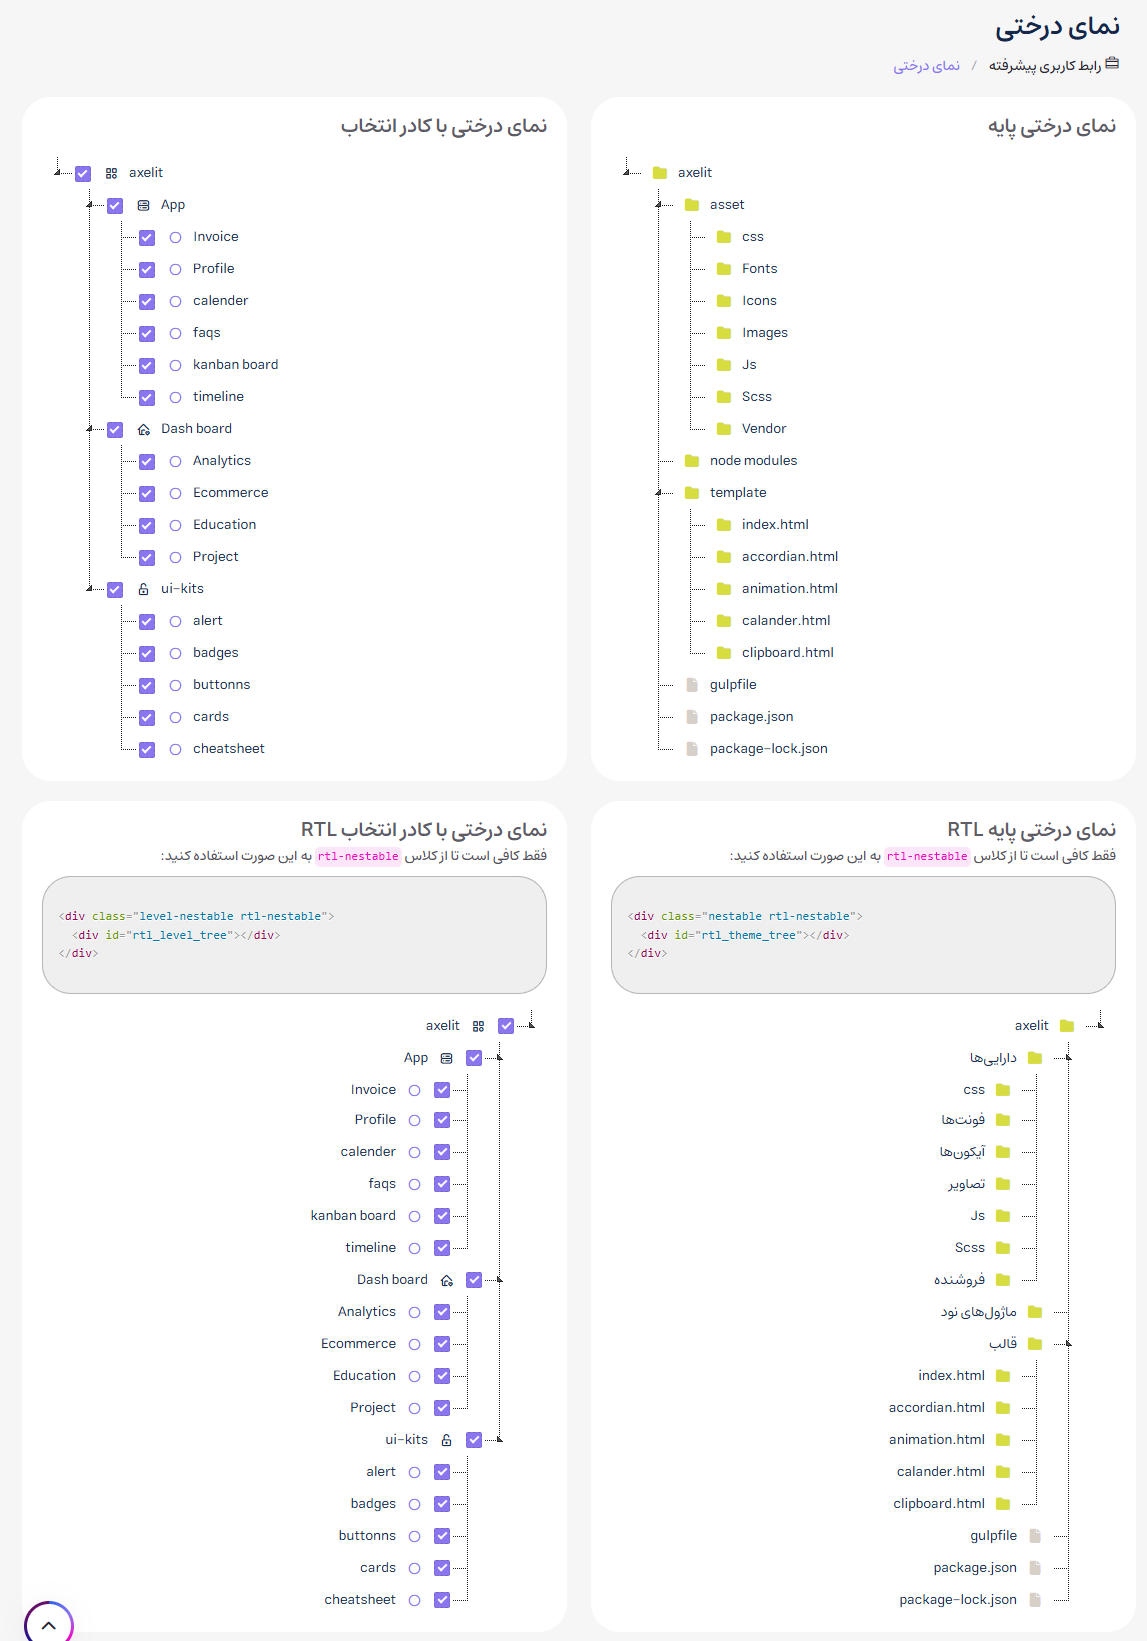Click the file icon beside package.json
The height and width of the screenshot is (1641, 1147).
pyautogui.click(x=691, y=716)
